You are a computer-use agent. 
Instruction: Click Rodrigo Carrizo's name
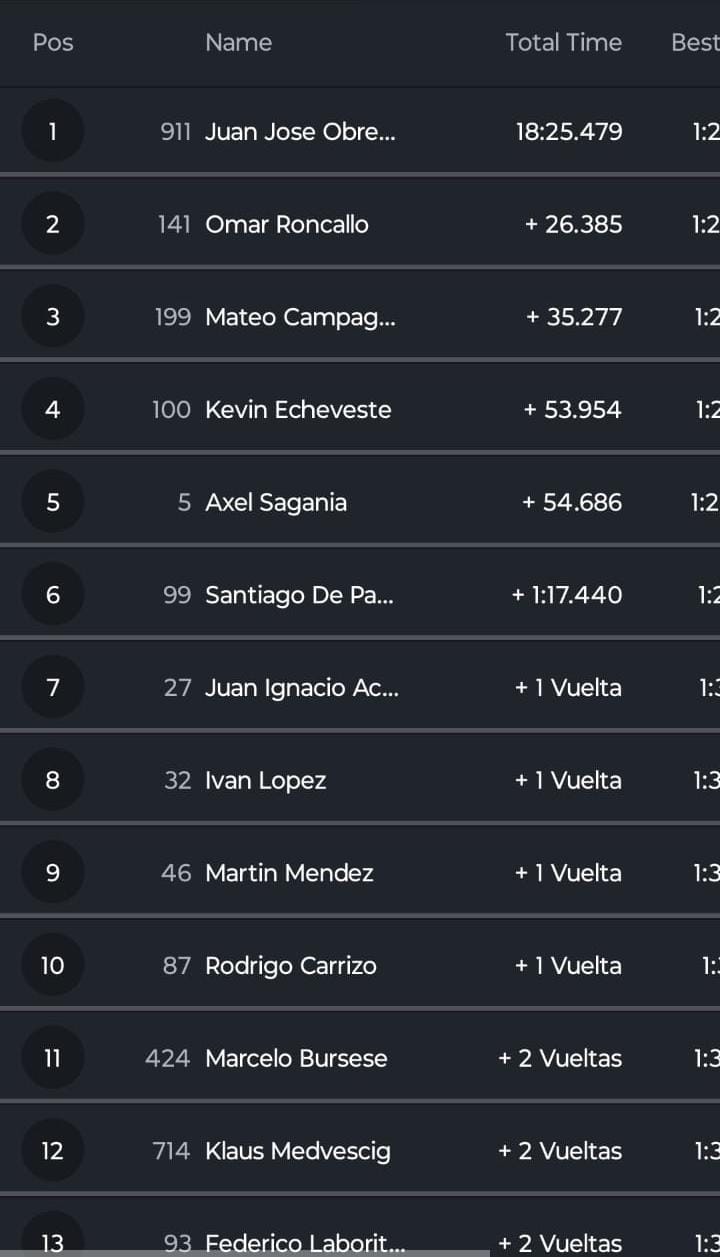click(x=291, y=966)
